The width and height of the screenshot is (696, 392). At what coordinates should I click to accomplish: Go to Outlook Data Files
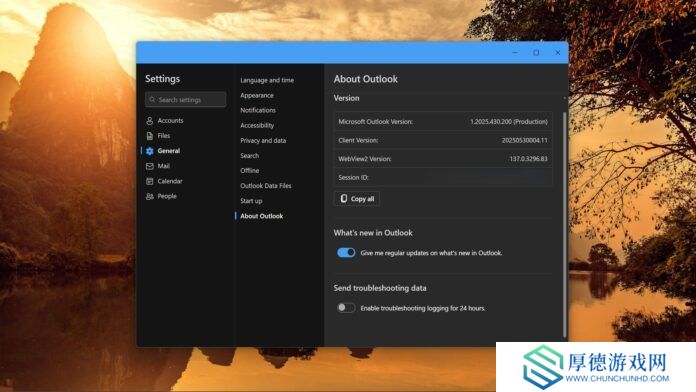pyautogui.click(x=265, y=186)
